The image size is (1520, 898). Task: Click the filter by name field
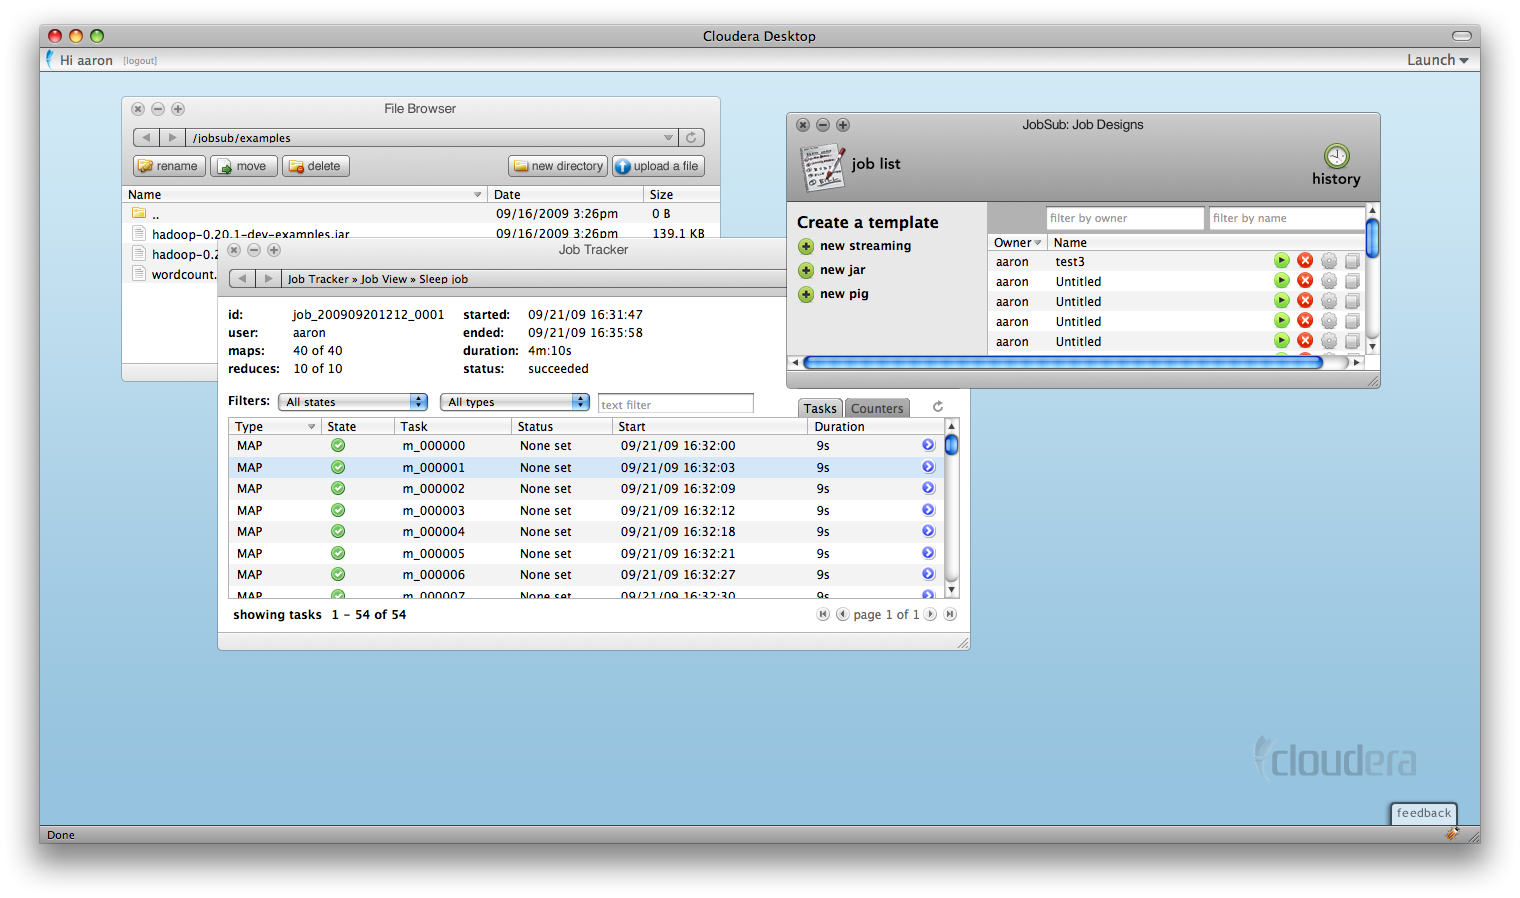(x=1286, y=218)
